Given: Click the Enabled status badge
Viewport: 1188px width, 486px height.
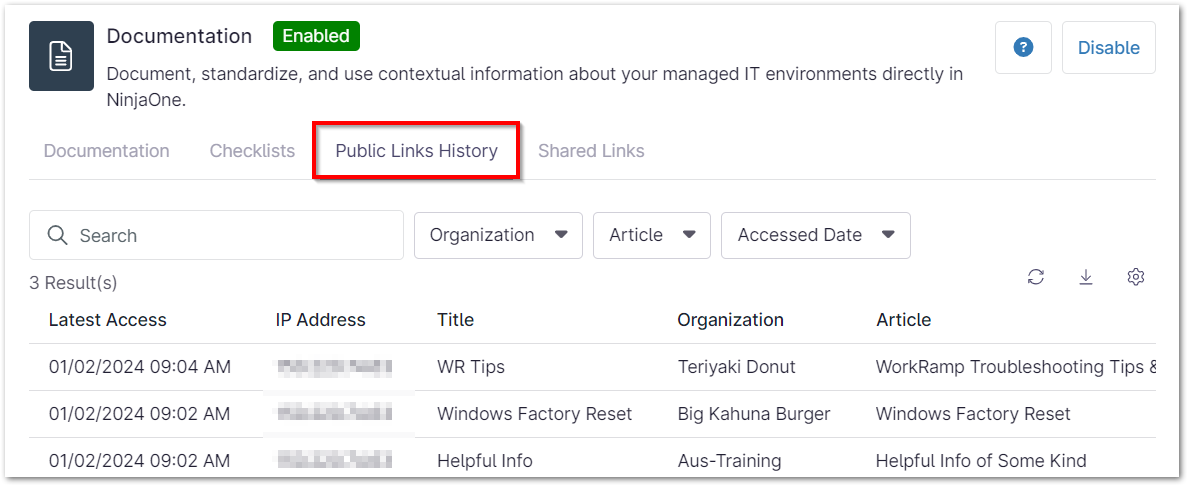Looking at the screenshot, I should tap(316, 37).
